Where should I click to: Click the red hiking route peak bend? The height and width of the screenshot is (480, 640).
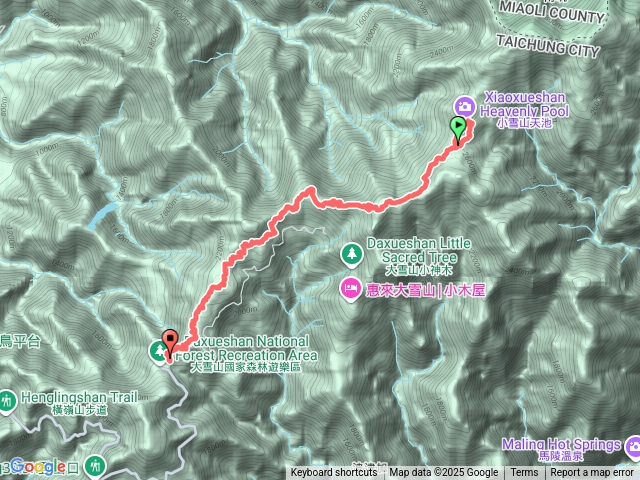[311, 191]
